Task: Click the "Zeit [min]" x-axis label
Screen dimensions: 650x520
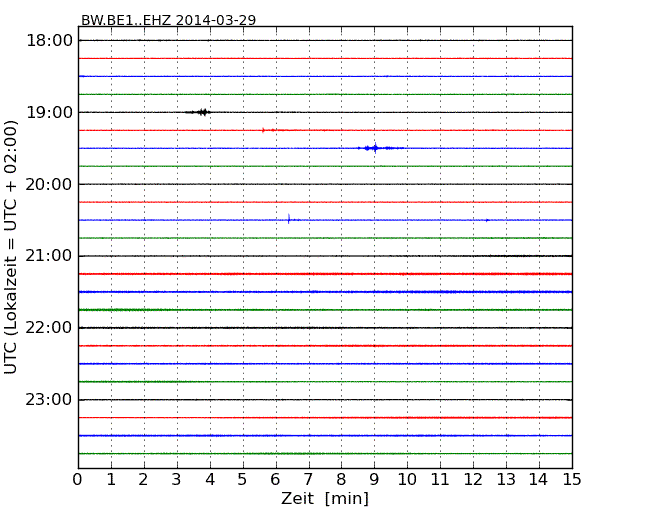Action: coord(325,498)
